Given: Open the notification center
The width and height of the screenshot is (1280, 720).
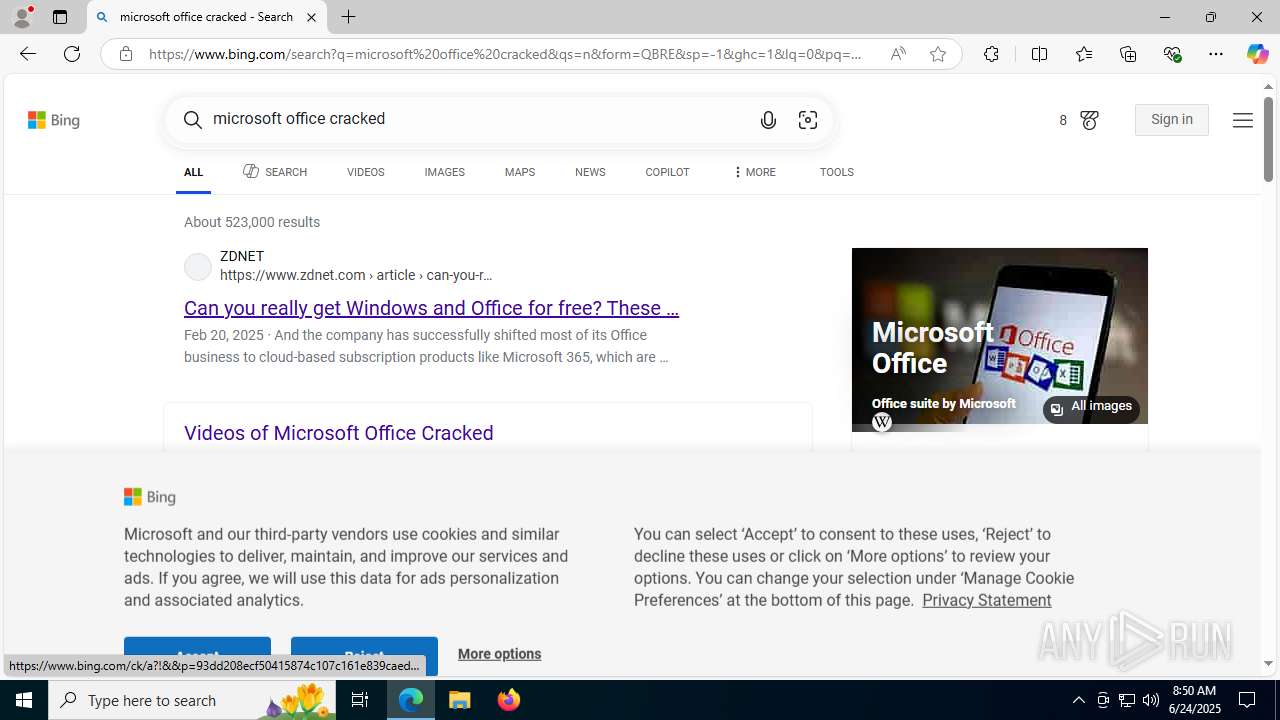Looking at the screenshot, I should [1248, 700].
